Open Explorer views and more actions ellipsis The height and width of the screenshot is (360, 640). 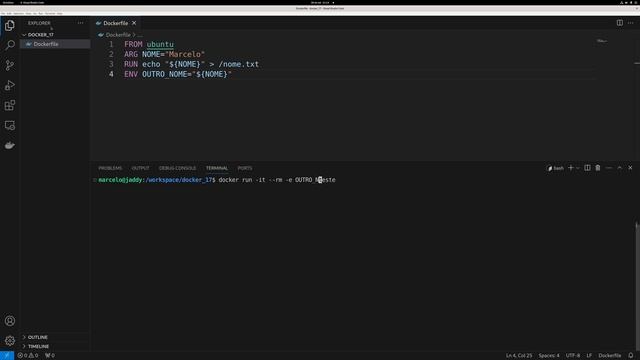point(80,23)
